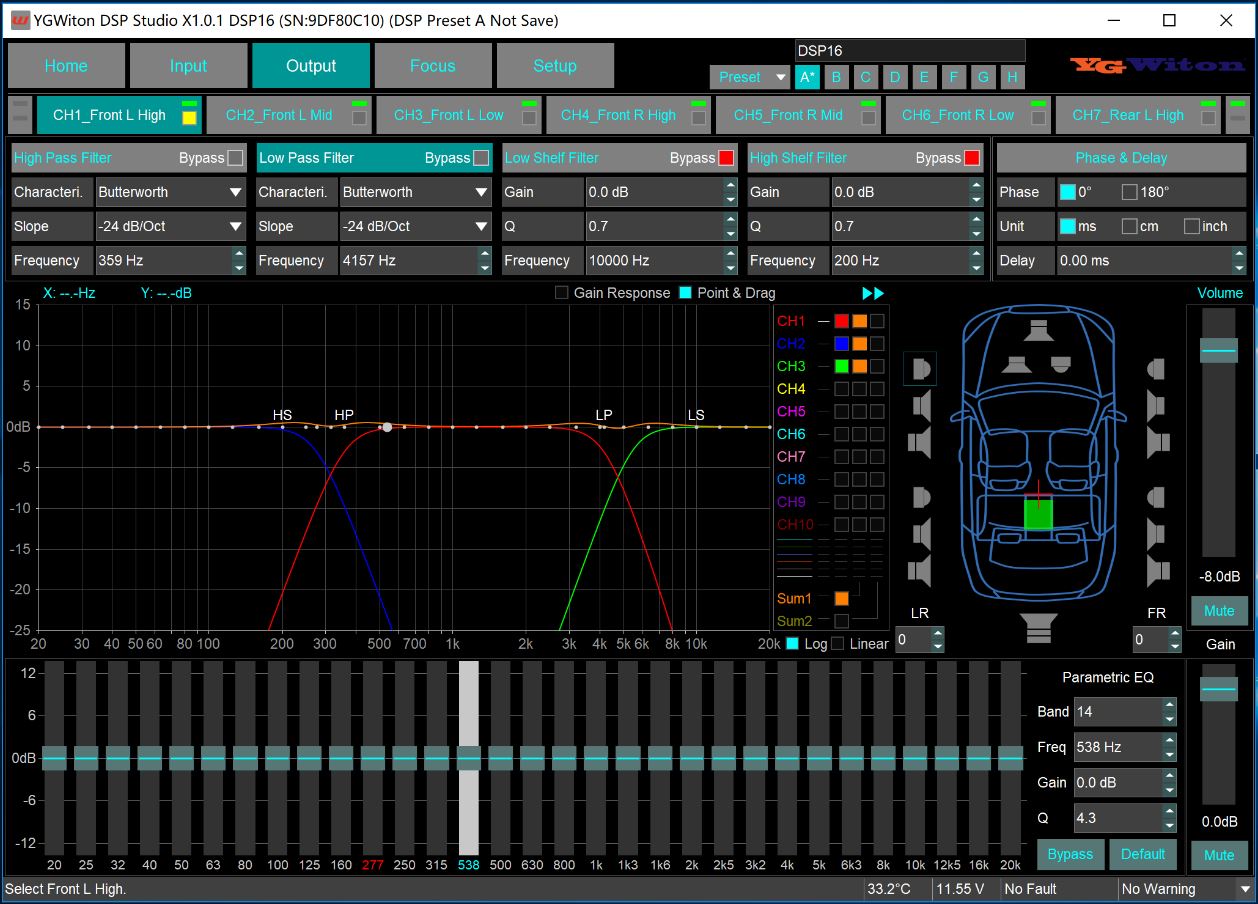Select the rear left tweeter speaker icon

click(921, 497)
